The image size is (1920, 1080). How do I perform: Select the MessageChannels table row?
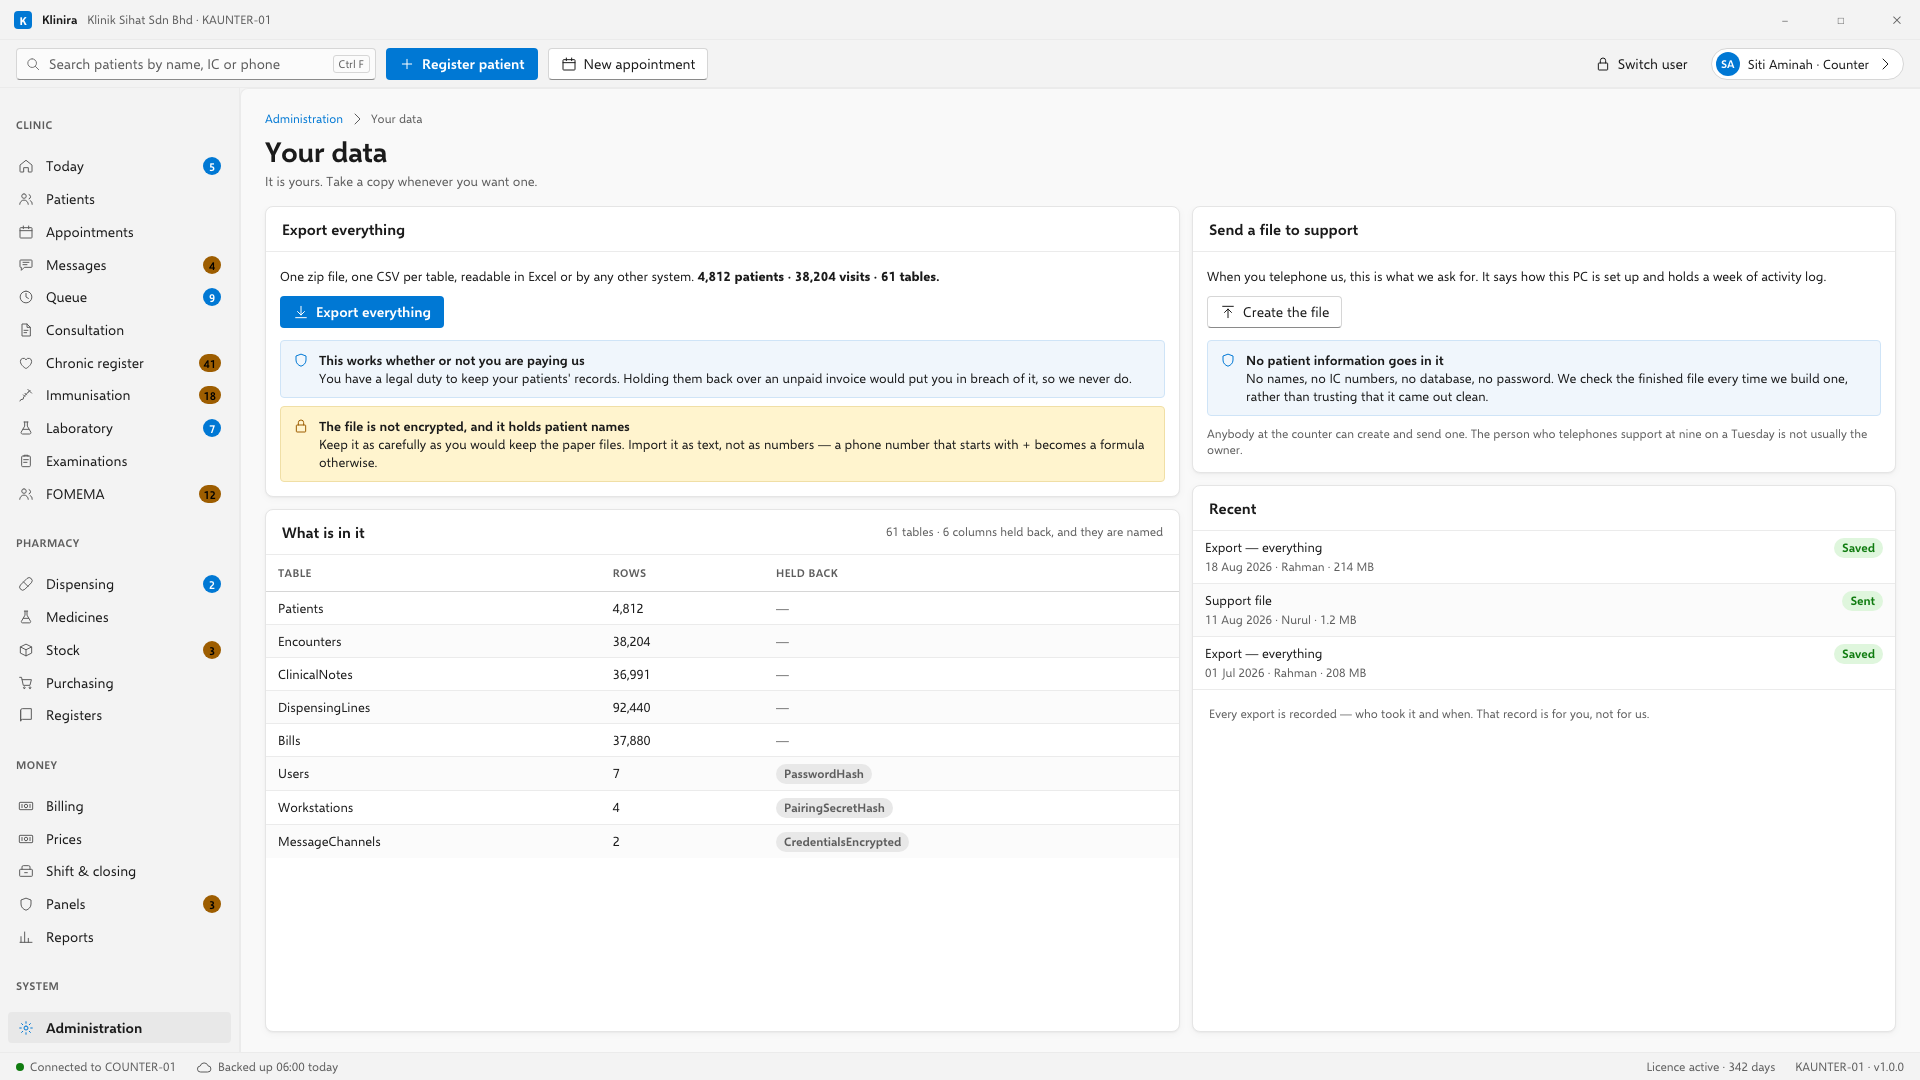coord(722,842)
